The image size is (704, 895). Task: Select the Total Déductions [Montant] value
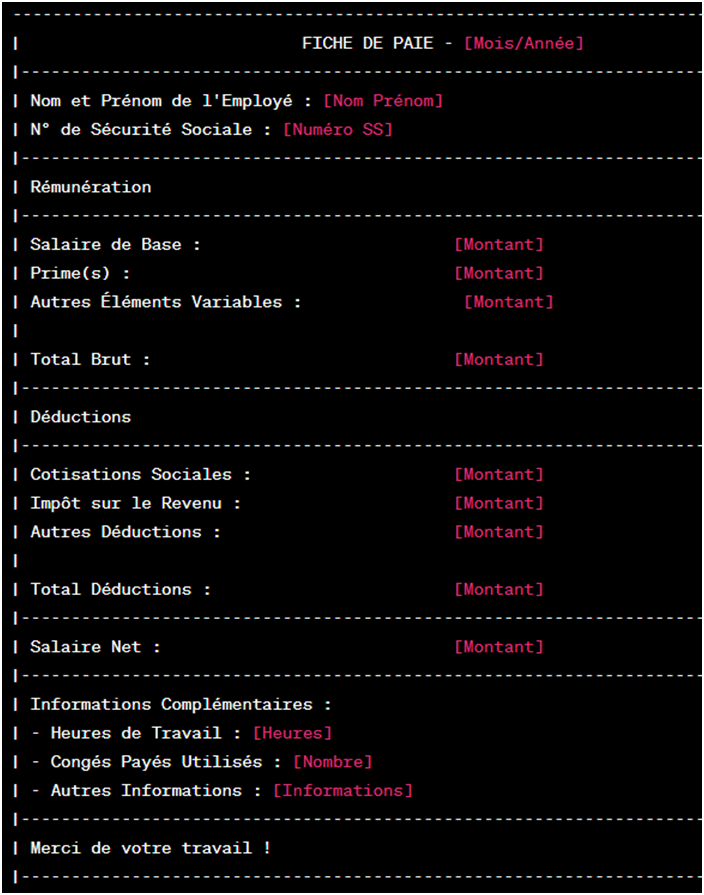tap(499, 590)
